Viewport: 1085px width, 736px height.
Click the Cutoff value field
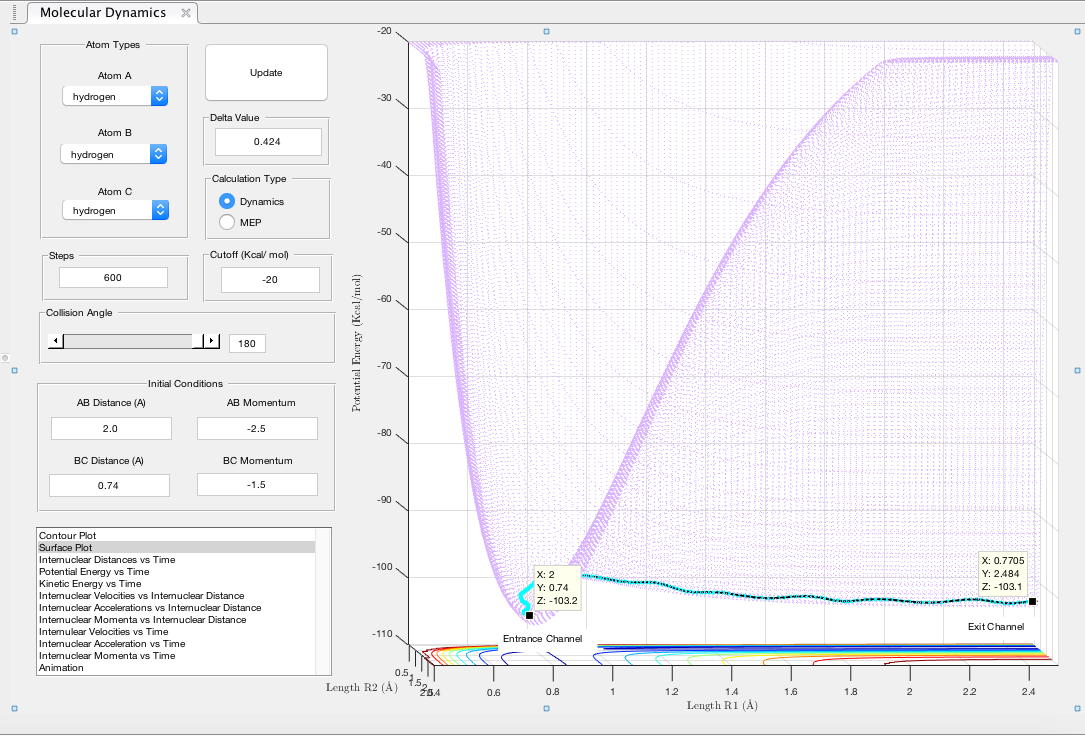(271, 280)
